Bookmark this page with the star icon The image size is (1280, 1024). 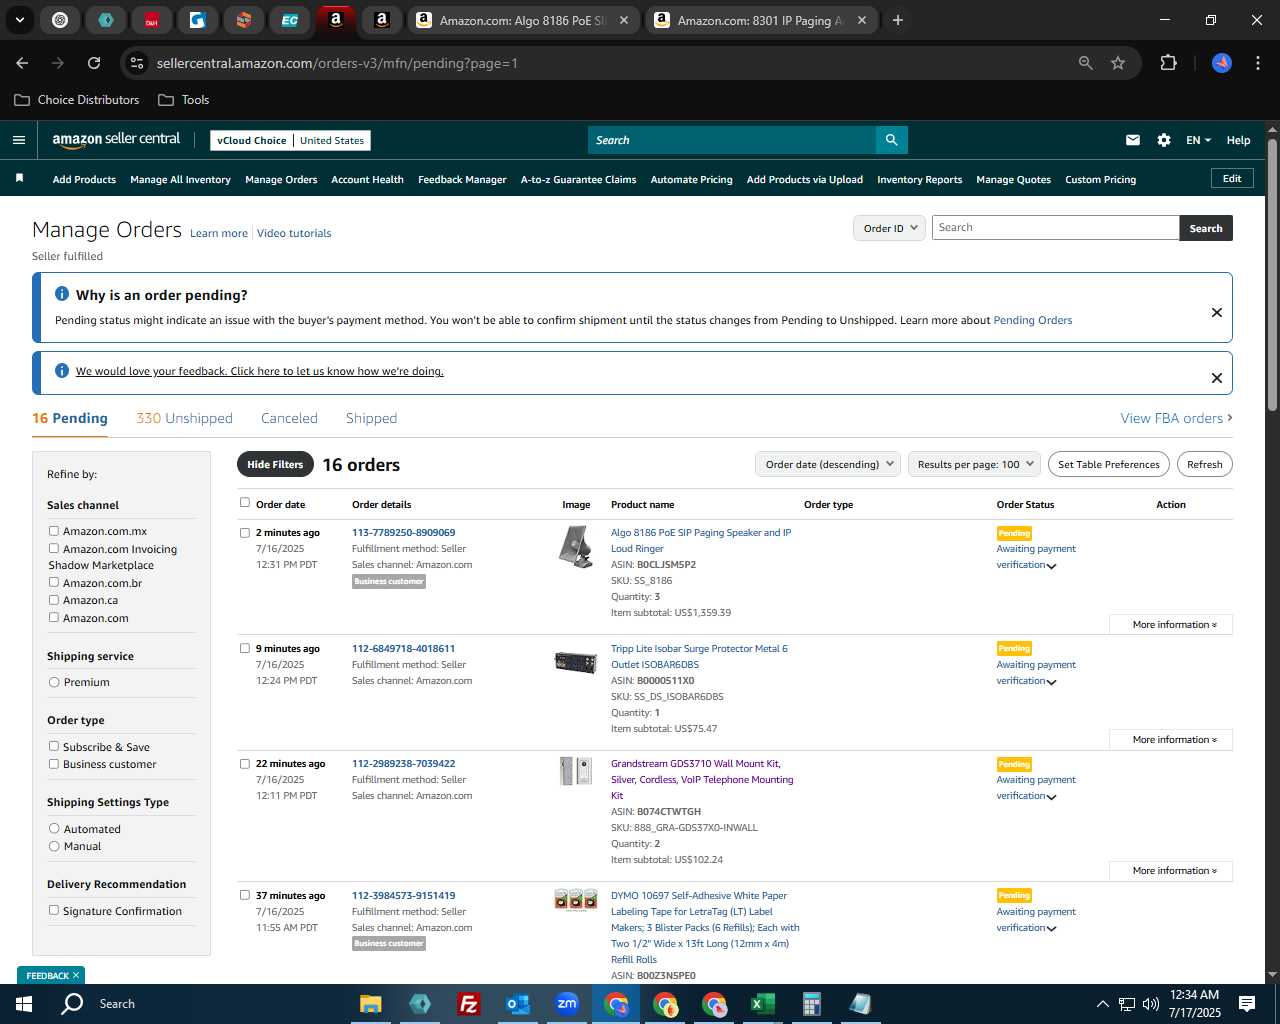(x=1118, y=63)
